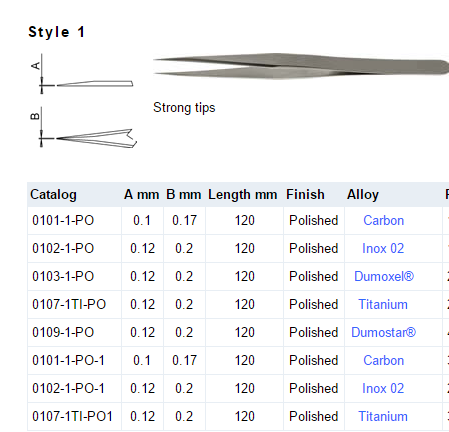
Task: Open the Titanium link for 0107-1TI-PO
Action: (383, 305)
